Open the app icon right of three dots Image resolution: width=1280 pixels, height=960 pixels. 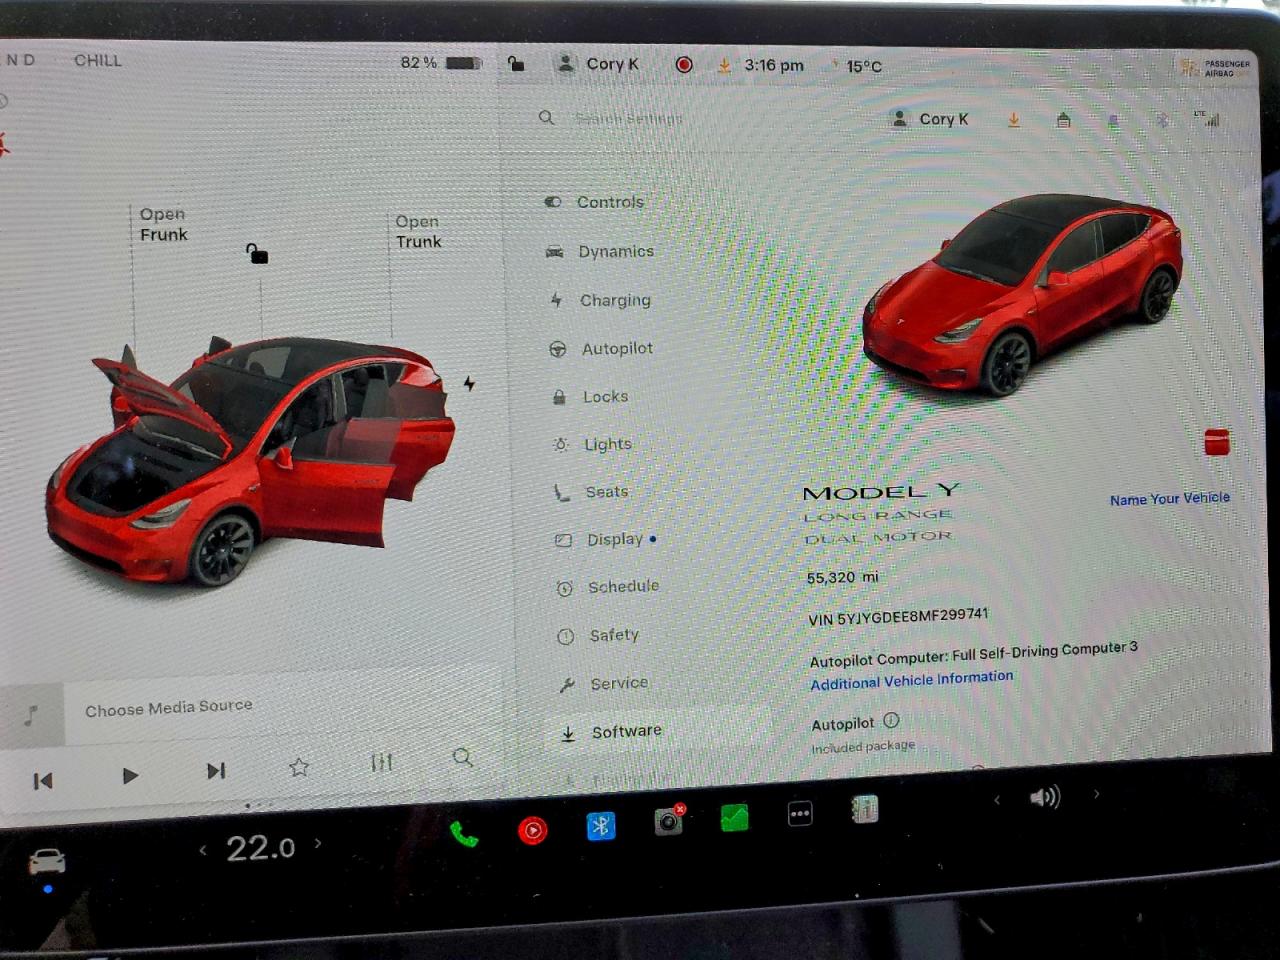864,809
